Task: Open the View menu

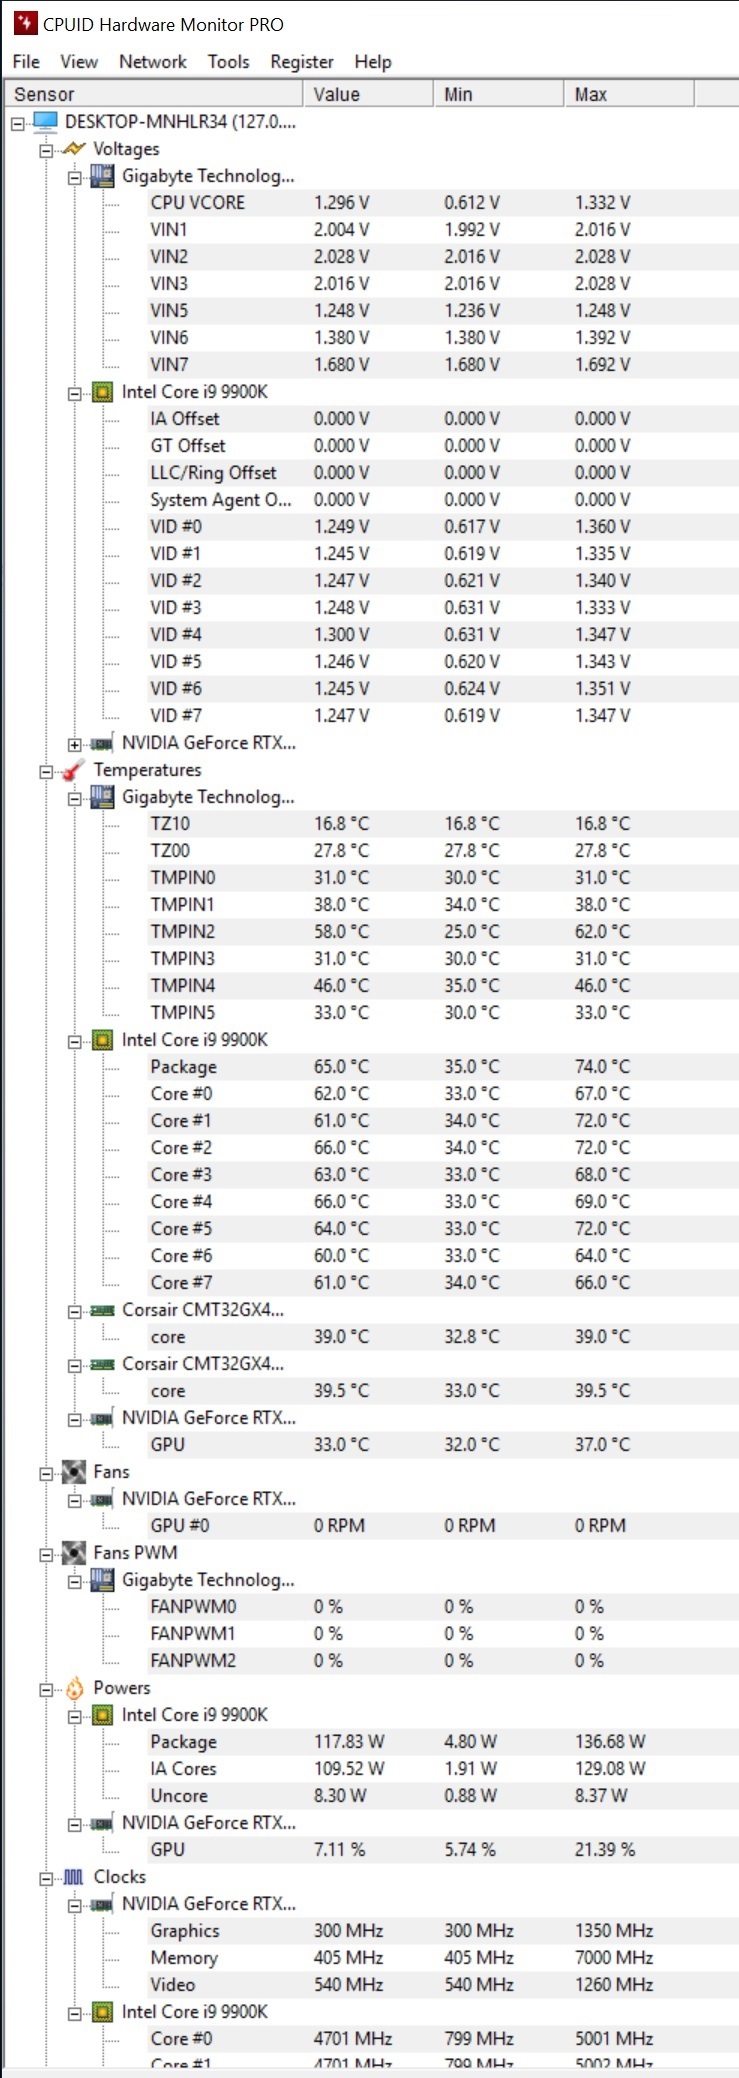Action: [79, 62]
